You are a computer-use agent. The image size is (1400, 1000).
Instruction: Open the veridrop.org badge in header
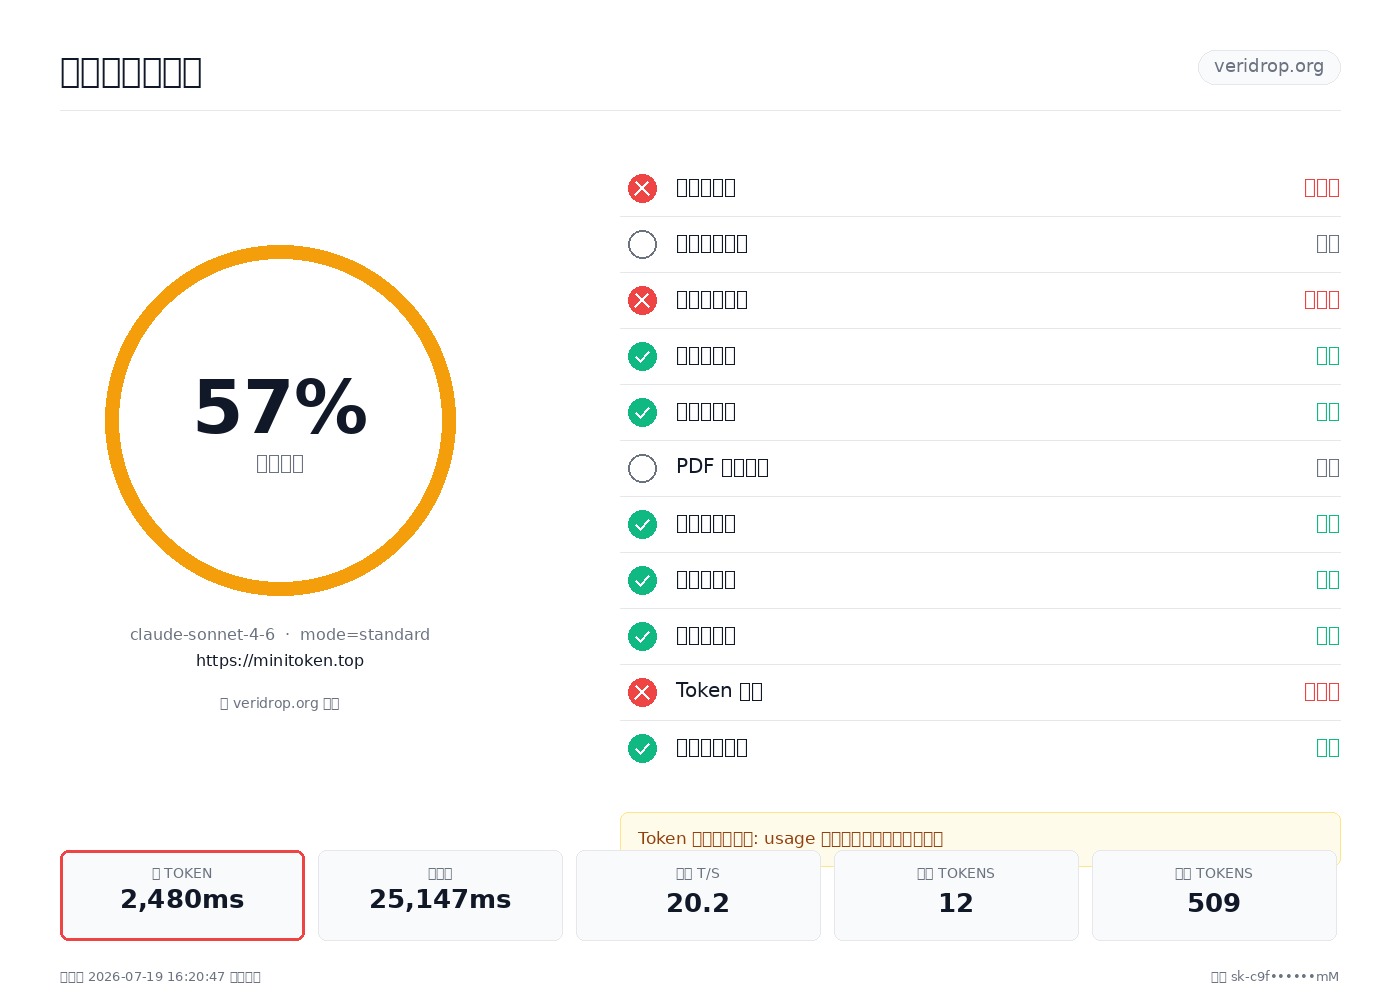point(1269,67)
